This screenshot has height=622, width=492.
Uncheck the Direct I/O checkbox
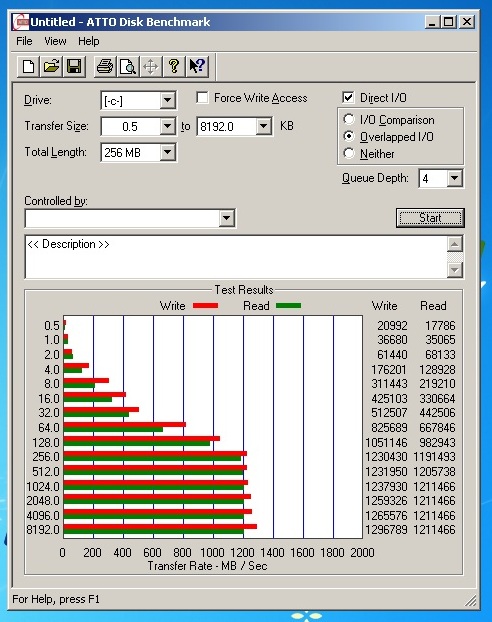[x=348, y=98]
